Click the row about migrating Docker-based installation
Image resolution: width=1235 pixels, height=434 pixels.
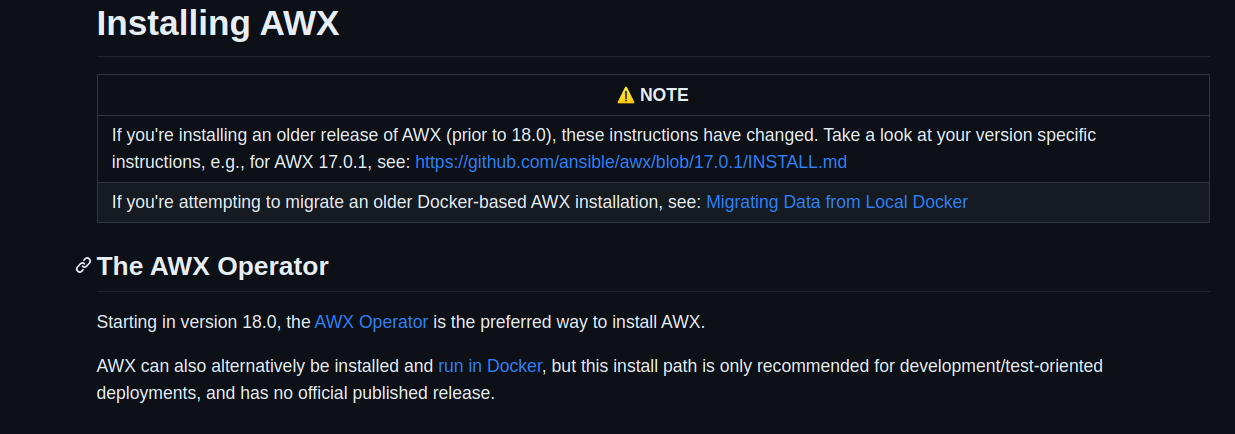point(653,202)
